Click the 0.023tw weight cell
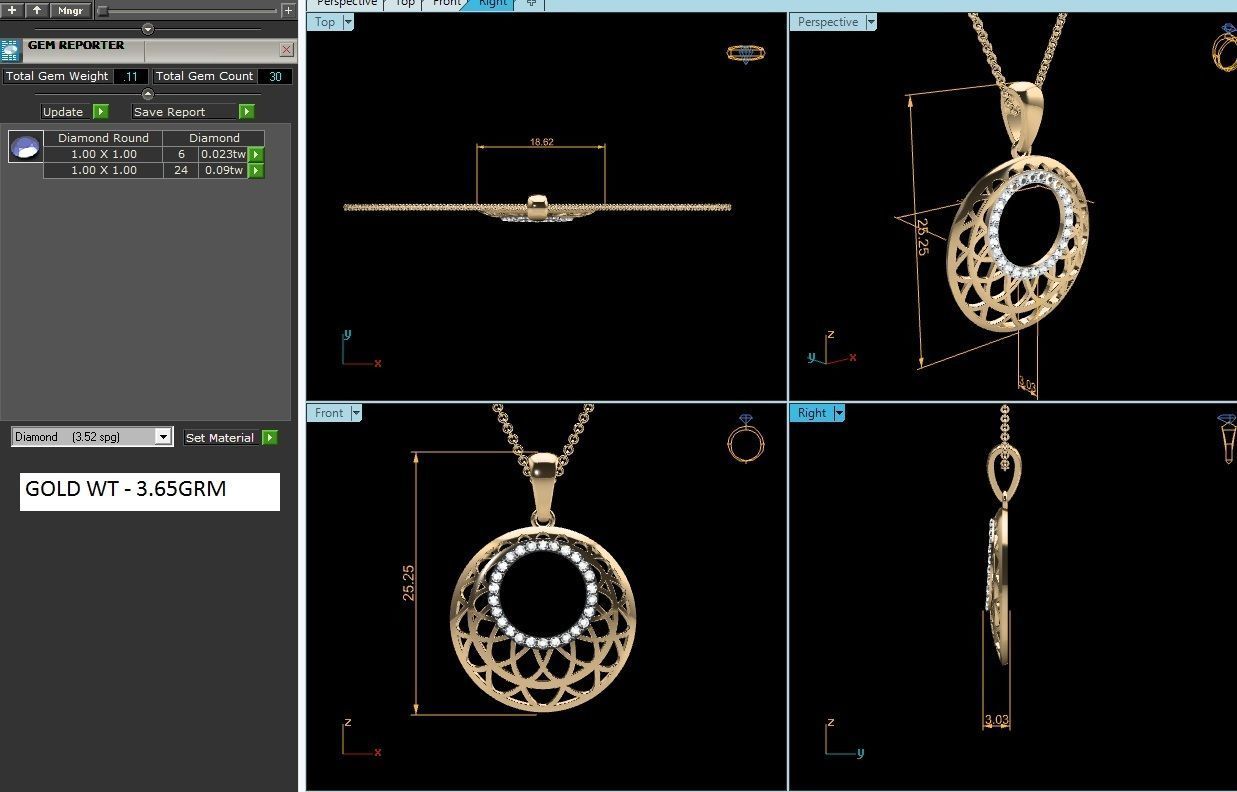This screenshot has width=1237, height=792. click(x=223, y=154)
